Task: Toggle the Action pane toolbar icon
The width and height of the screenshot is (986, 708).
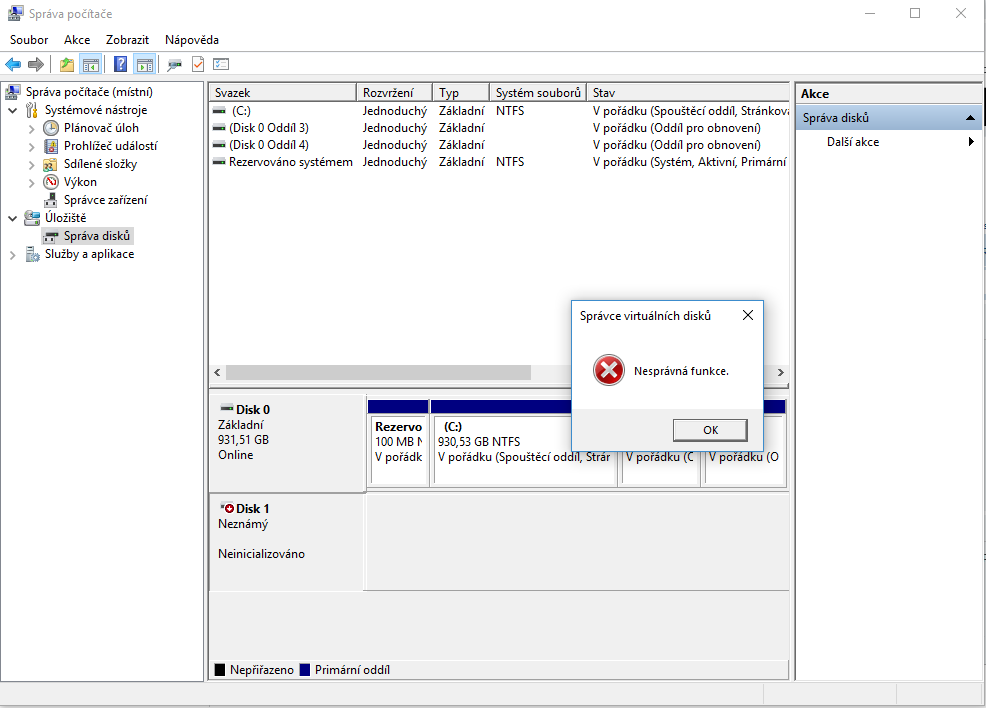Action: (x=145, y=64)
